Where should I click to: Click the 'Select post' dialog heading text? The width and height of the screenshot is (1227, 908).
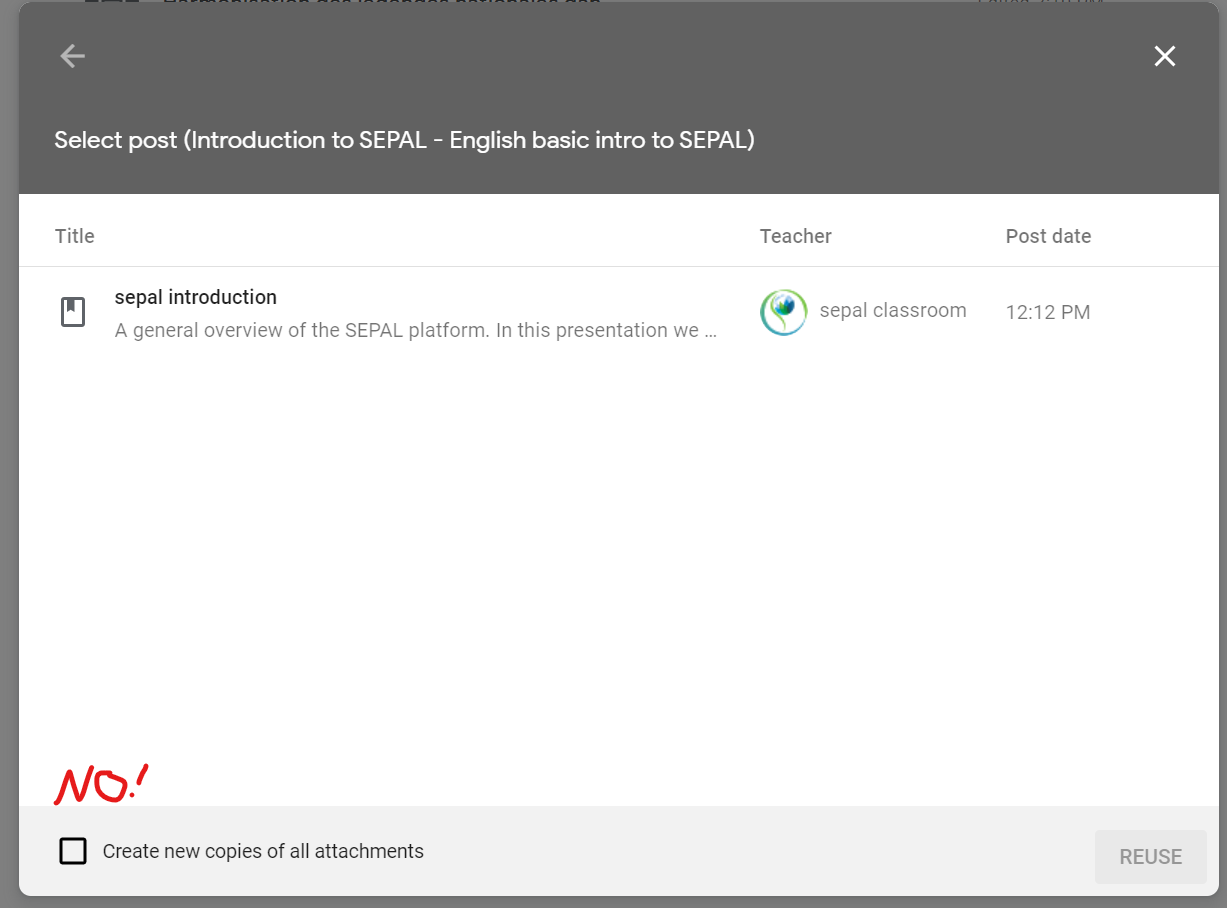(404, 140)
